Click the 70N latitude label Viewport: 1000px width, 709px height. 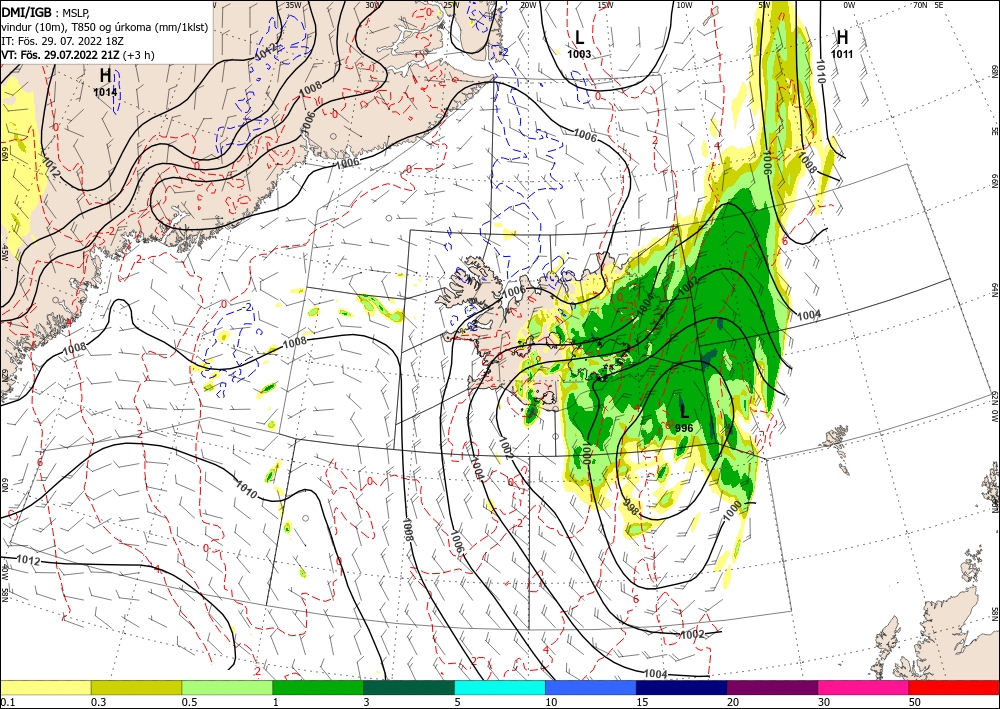click(920, 5)
